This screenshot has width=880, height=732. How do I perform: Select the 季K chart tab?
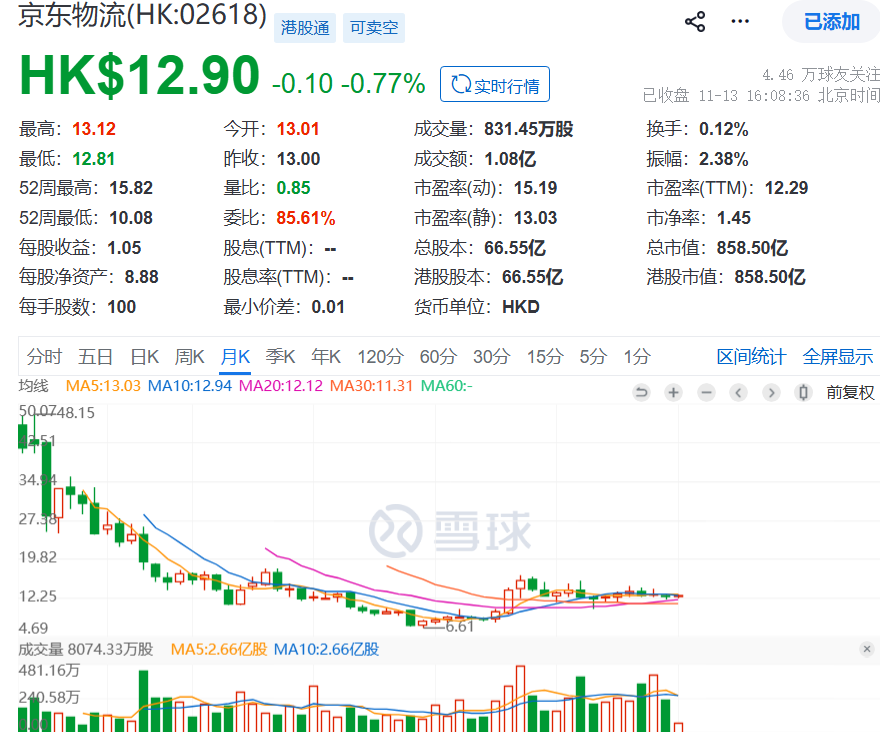tap(280, 356)
